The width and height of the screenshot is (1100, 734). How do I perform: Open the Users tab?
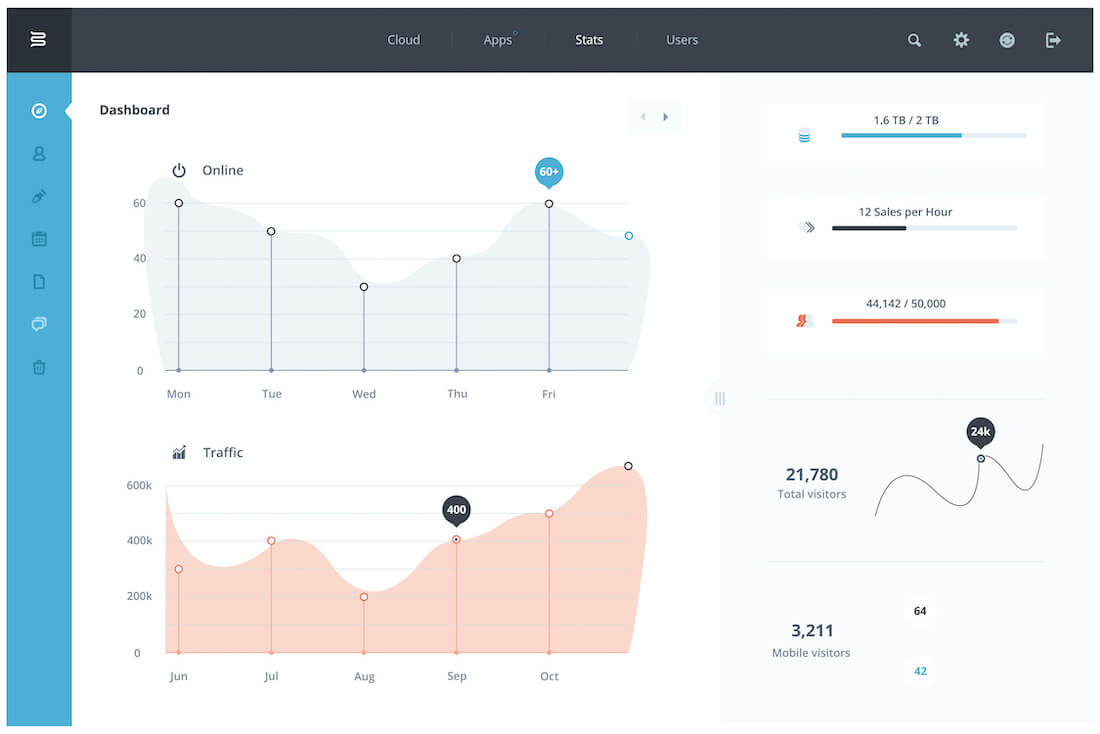(x=682, y=40)
